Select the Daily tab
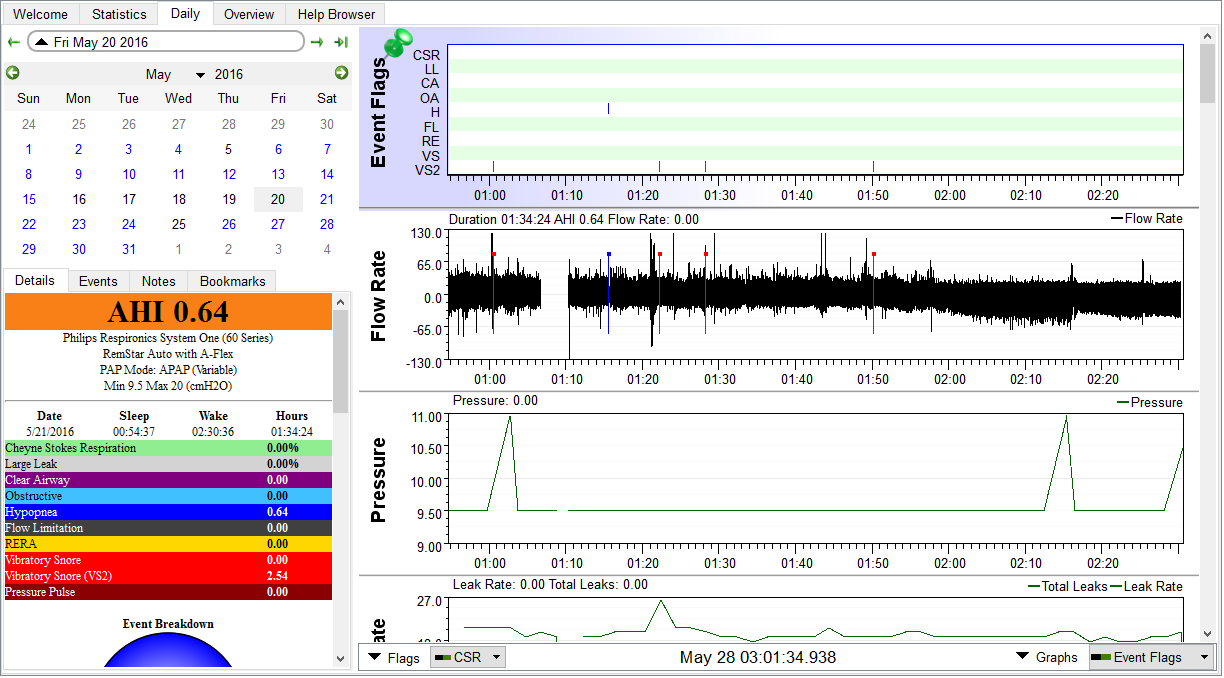 pos(185,13)
